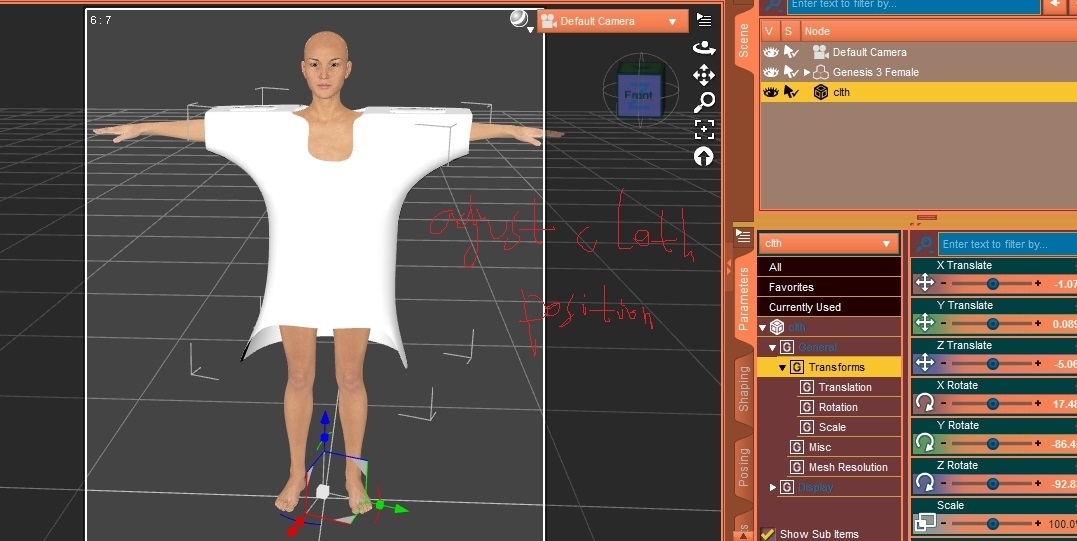Click the Genesis 3 Female figure icon

pos(821,72)
